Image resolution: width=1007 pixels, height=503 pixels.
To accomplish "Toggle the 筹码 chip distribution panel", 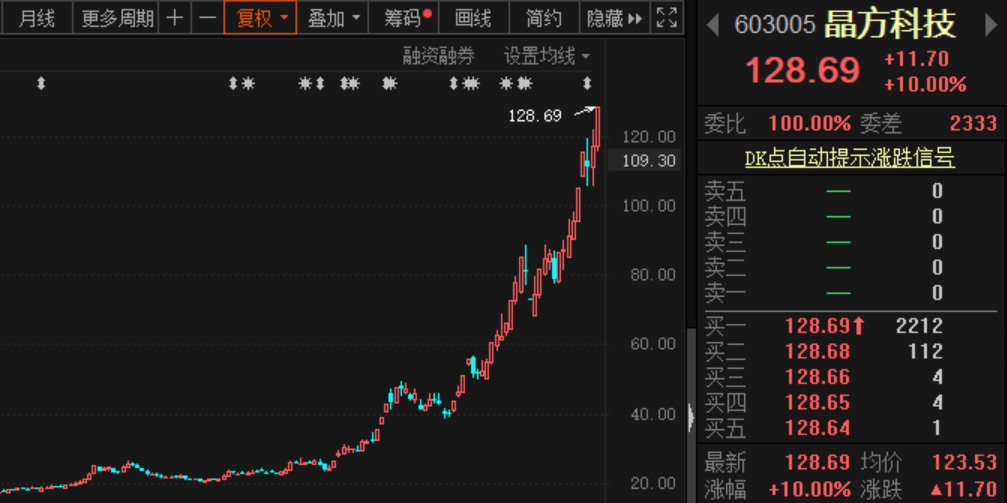I will click(403, 18).
